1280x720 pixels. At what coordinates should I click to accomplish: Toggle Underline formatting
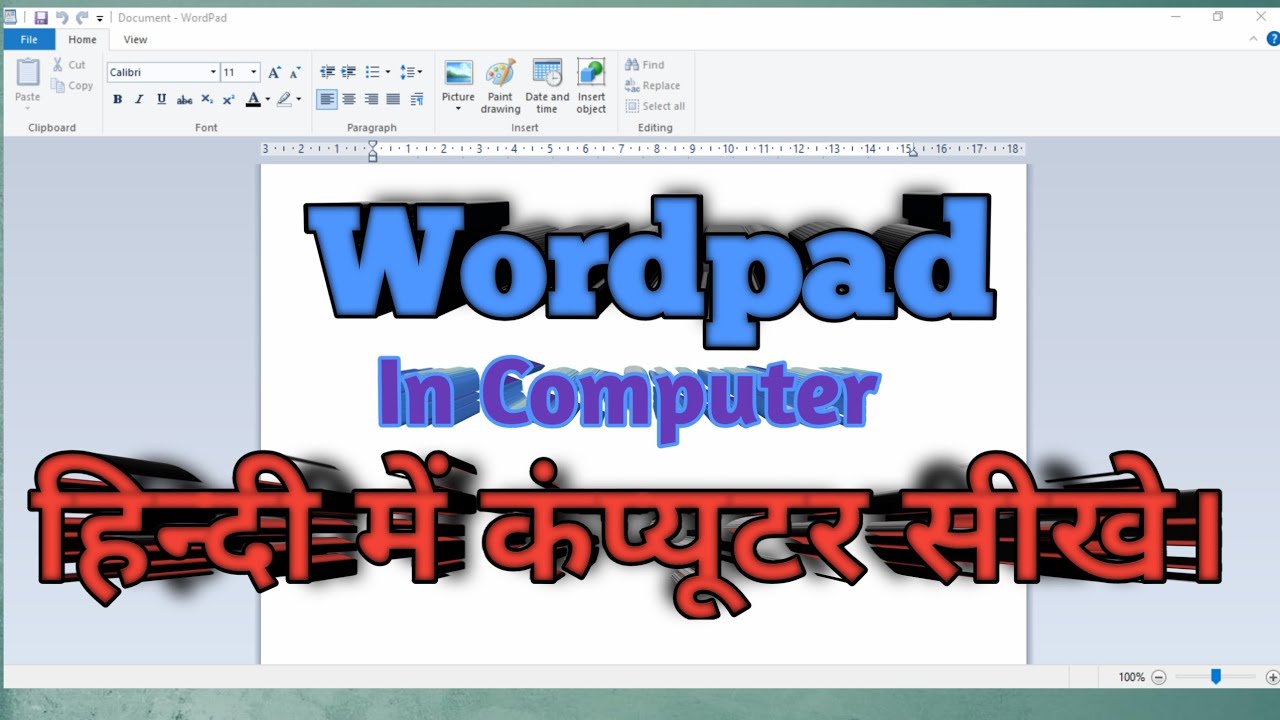pos(161,99)
